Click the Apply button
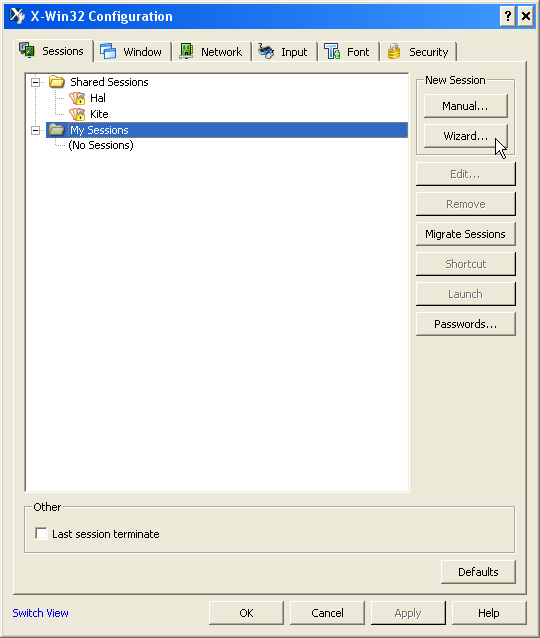 408,613
